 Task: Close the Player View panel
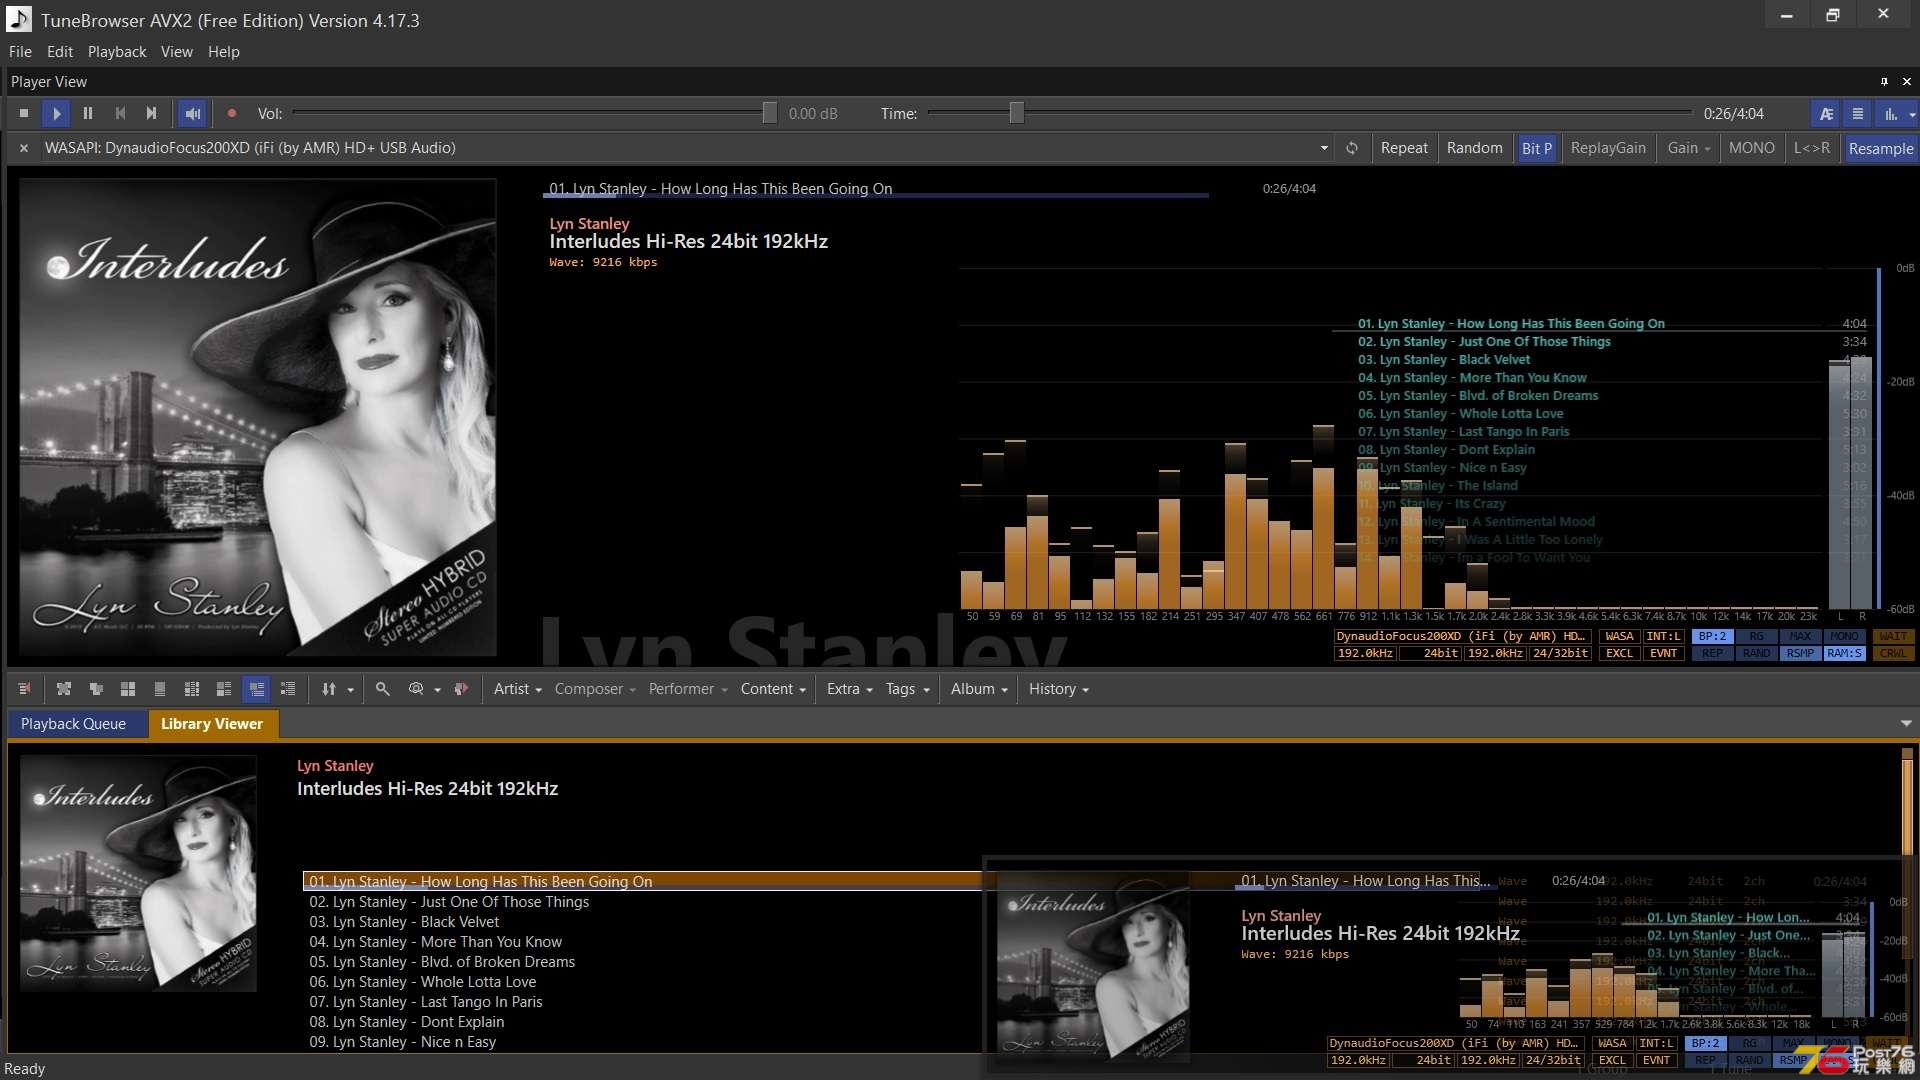(x=1906, y=82)
